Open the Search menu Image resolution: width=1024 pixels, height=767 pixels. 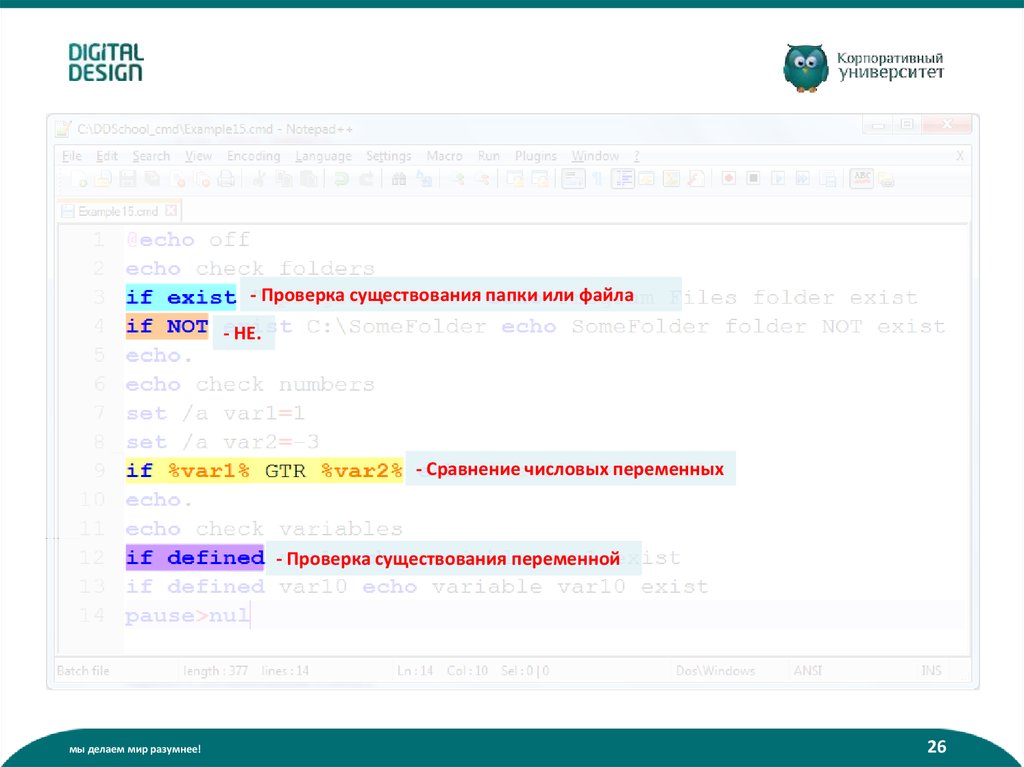(151, 156)
